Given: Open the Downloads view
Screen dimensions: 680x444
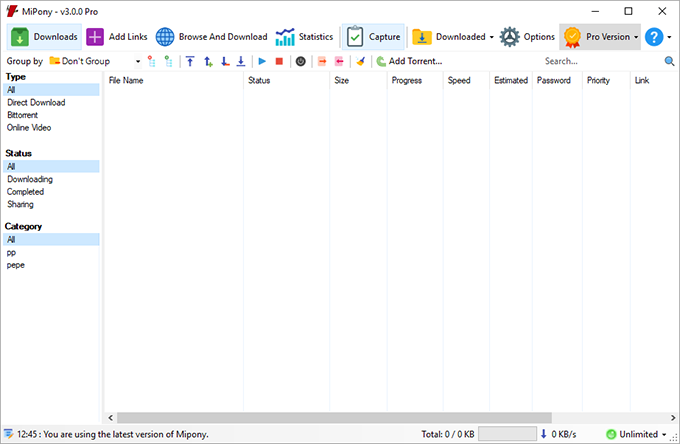Looking at the screenshot, I should (44, 37).
